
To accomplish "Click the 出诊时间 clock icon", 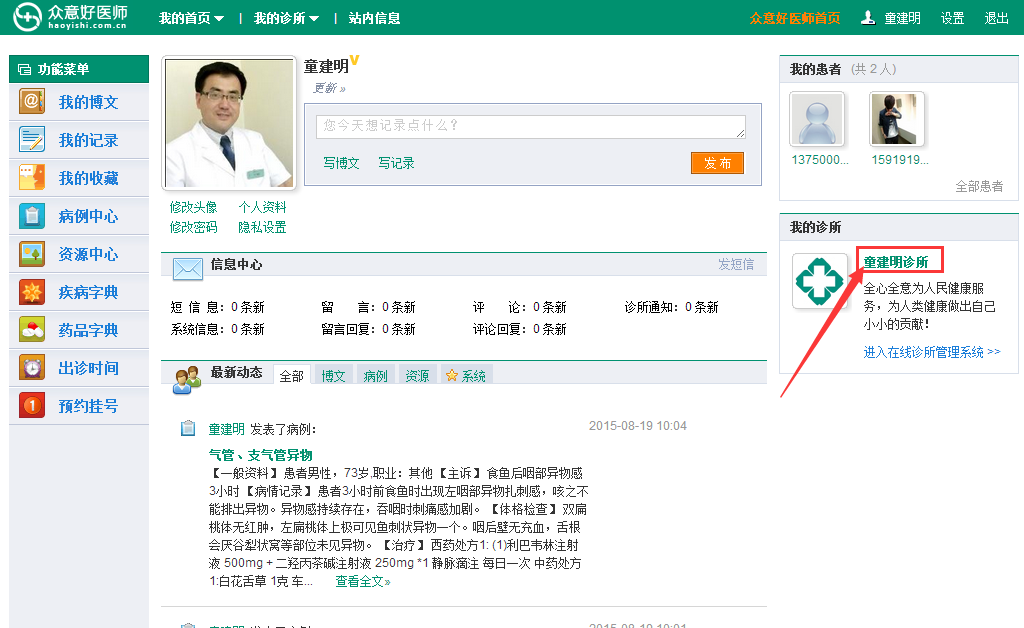I will point(32,368).
